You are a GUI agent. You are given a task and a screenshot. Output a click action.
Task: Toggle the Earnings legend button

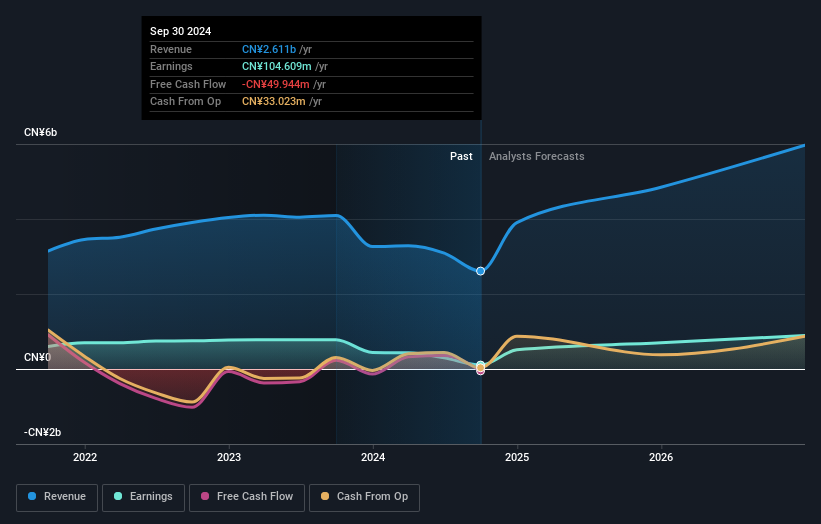pos(143,497)
